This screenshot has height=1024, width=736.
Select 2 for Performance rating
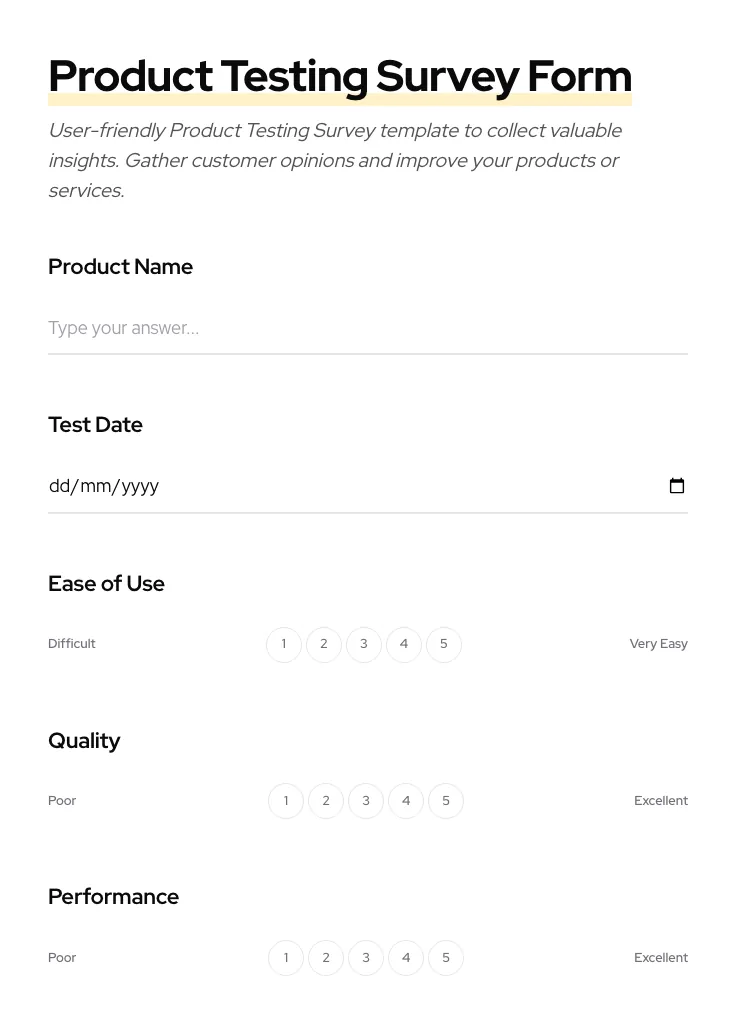325,957
